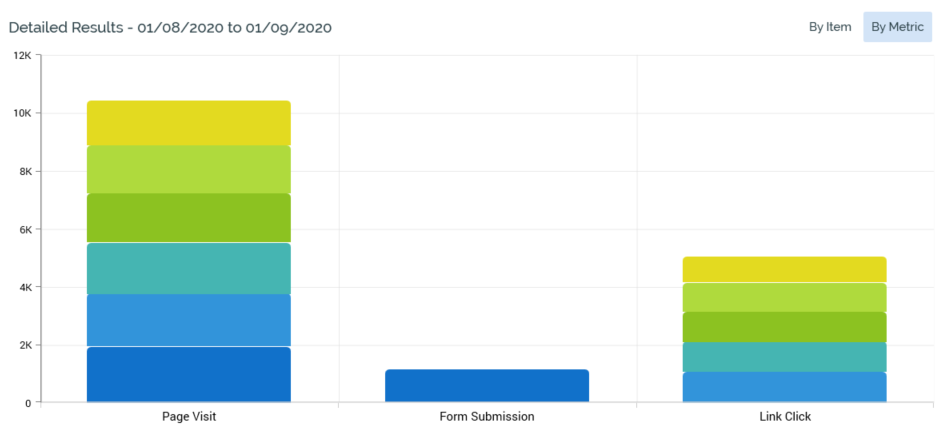Click the Detailed Results date range title

(170, 27)
